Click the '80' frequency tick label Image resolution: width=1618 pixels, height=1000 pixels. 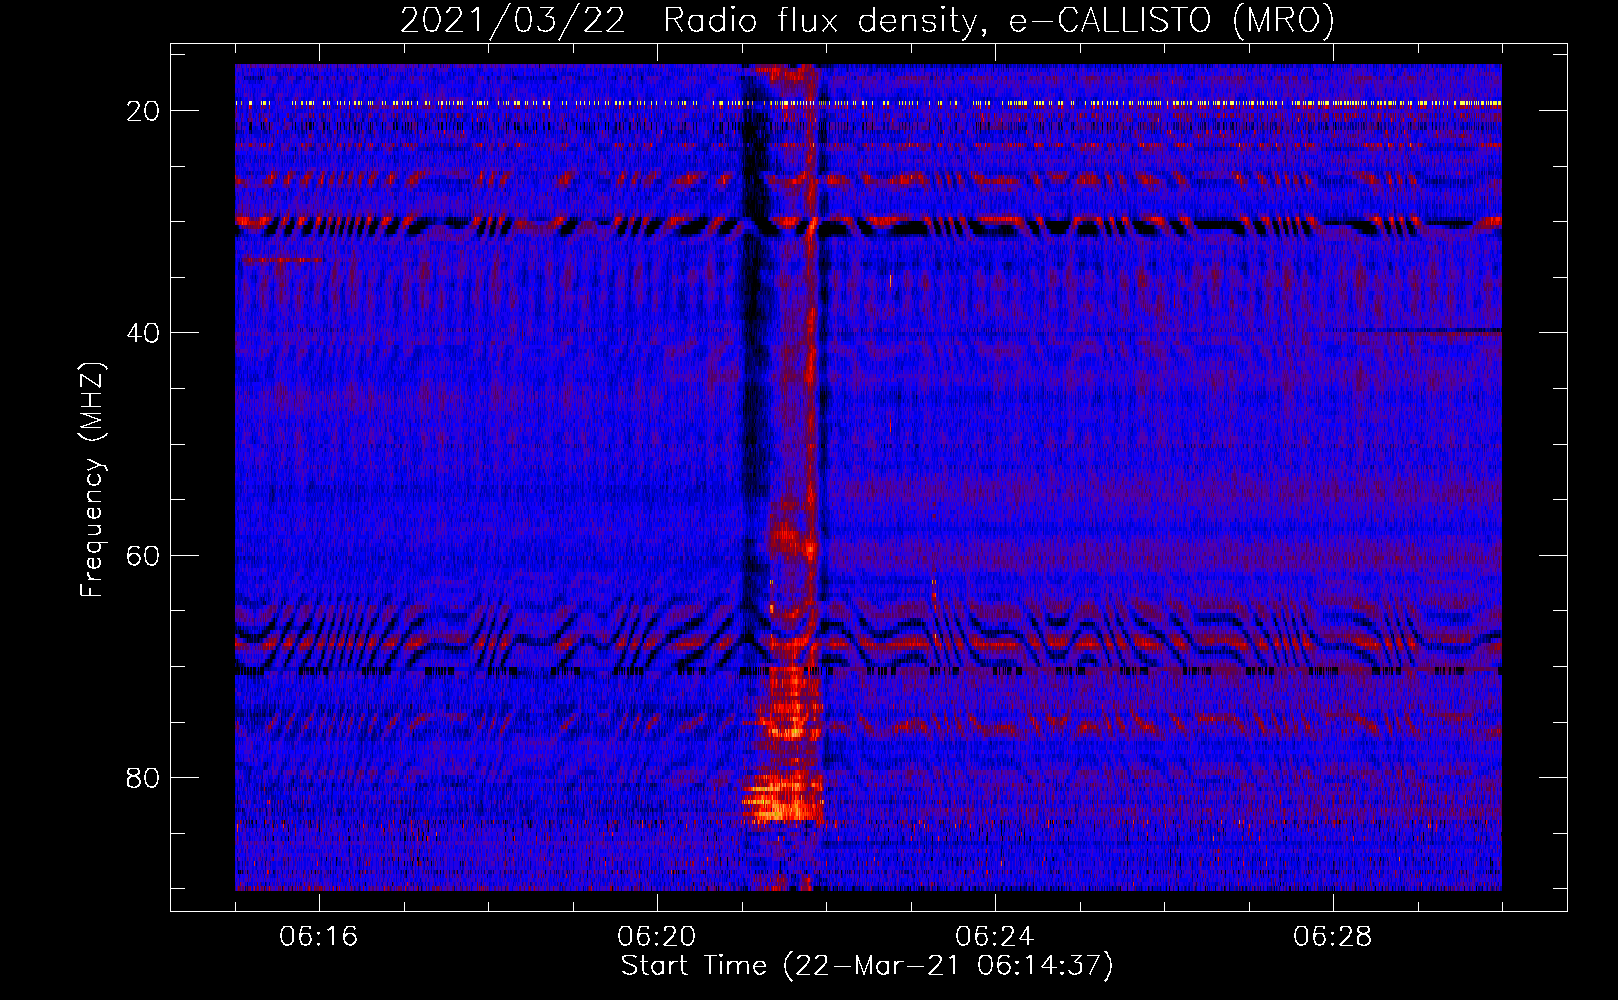(144, 777)
